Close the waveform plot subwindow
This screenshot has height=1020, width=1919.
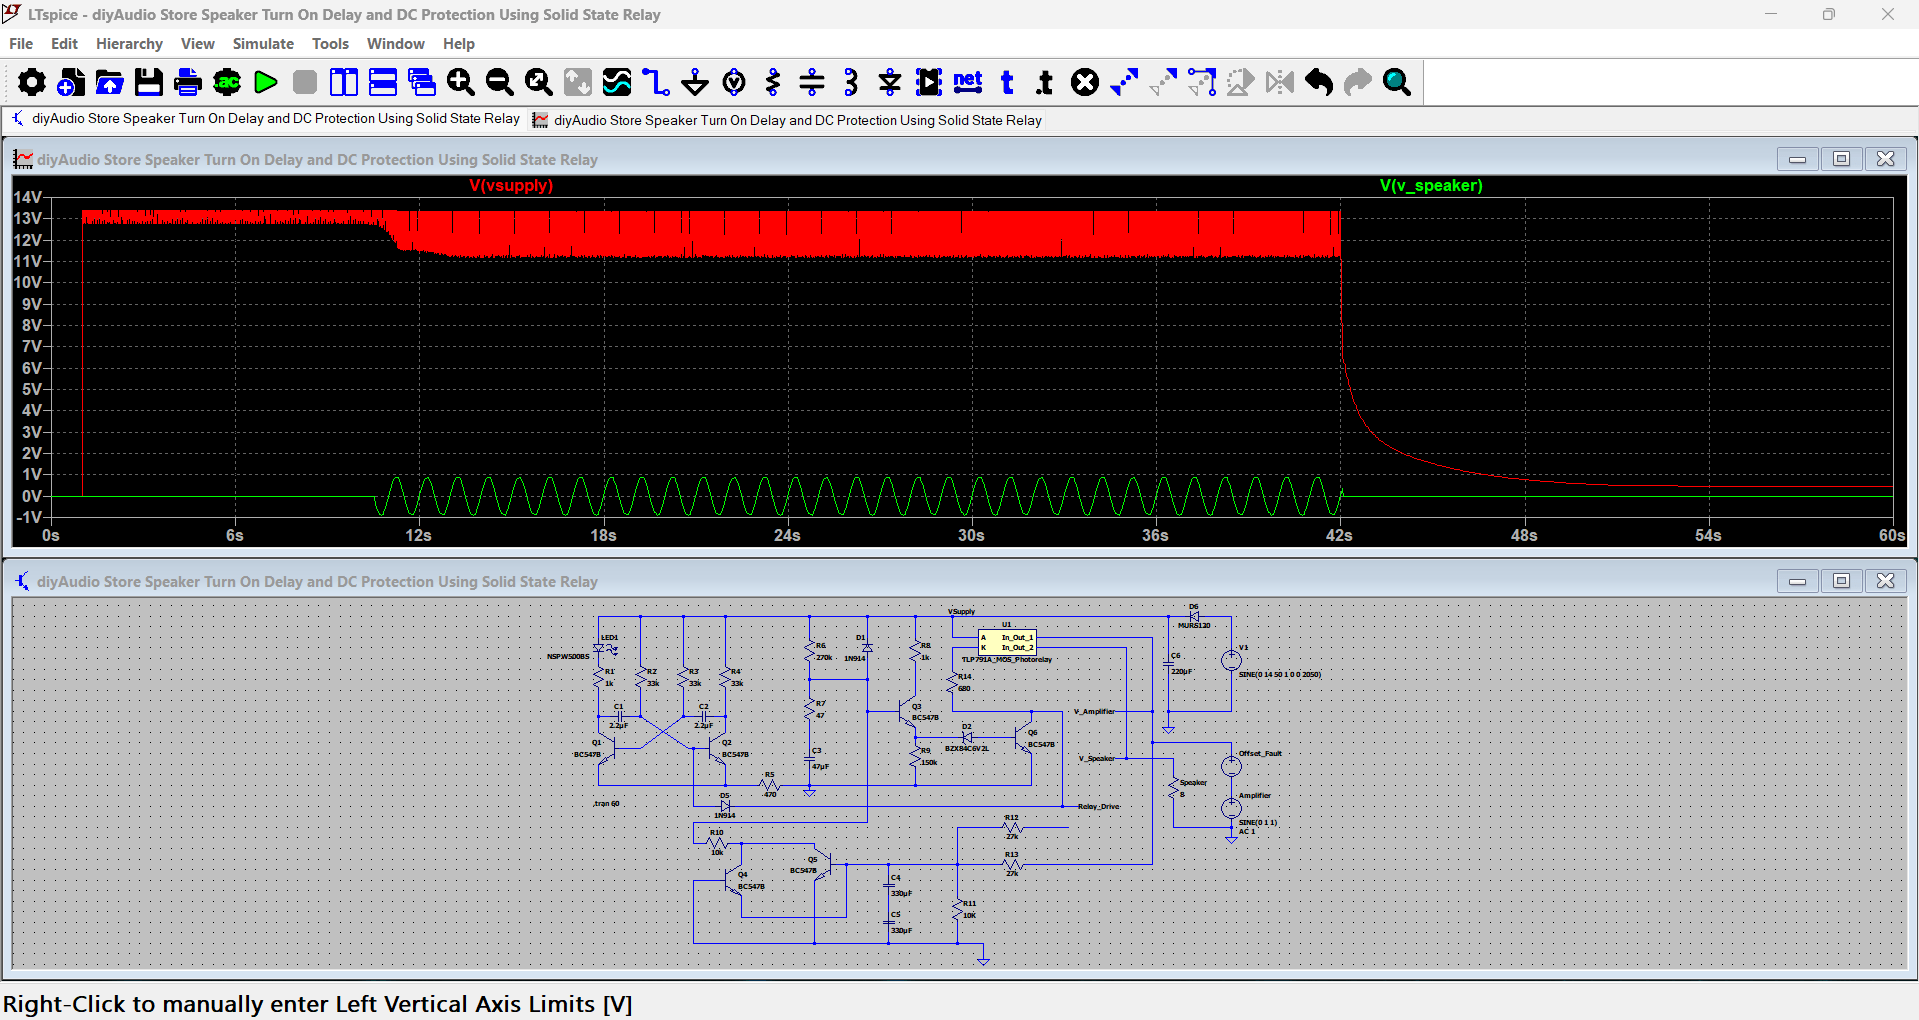[x=1885, y=159]
